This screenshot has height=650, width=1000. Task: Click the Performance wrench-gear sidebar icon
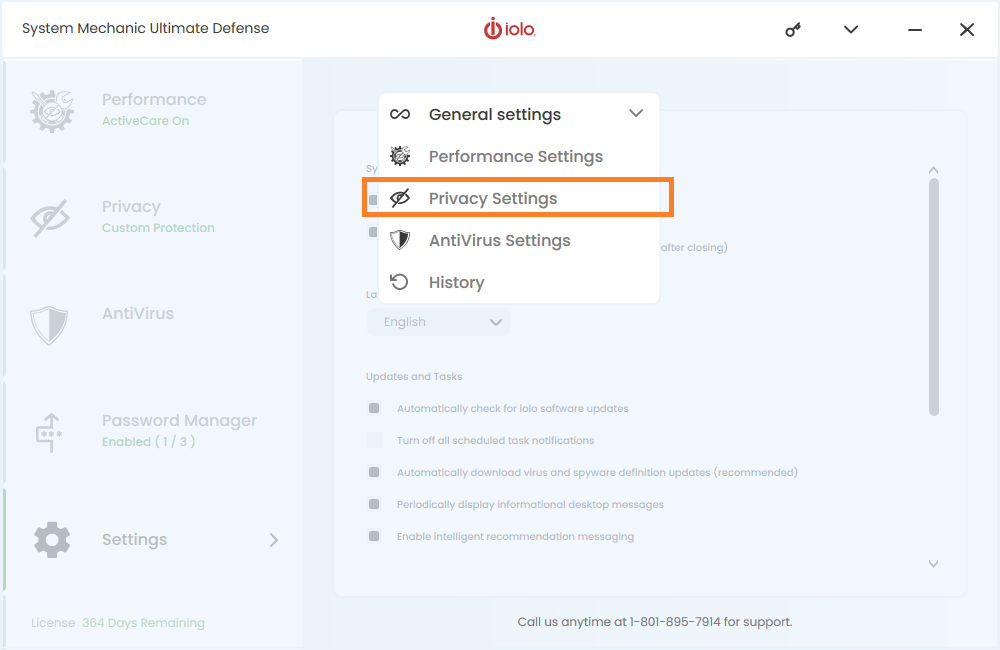click(52, 111)
